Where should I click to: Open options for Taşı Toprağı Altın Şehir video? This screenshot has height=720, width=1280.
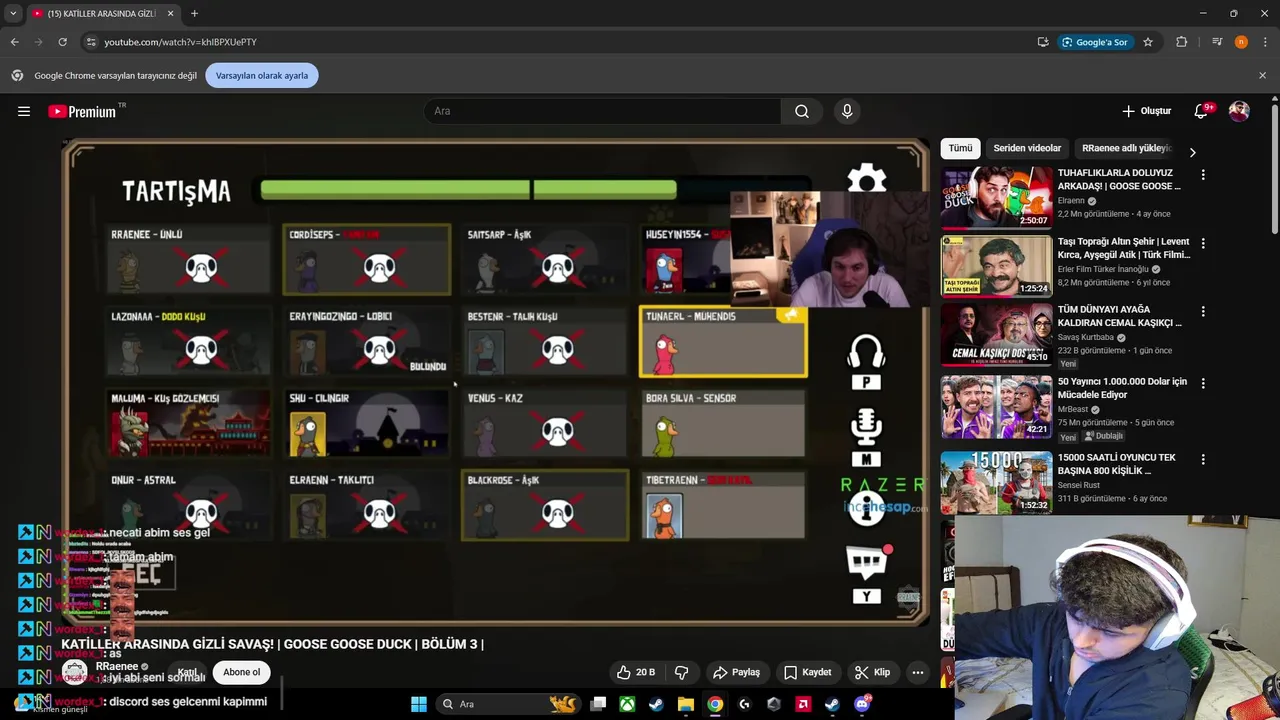[x=1203, y=243]
